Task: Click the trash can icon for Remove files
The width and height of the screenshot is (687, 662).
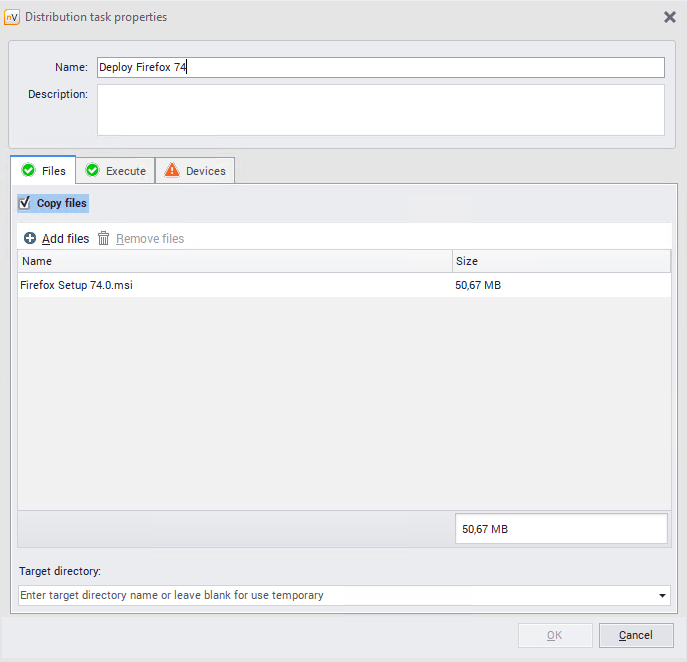Action: tap(103, 238)
